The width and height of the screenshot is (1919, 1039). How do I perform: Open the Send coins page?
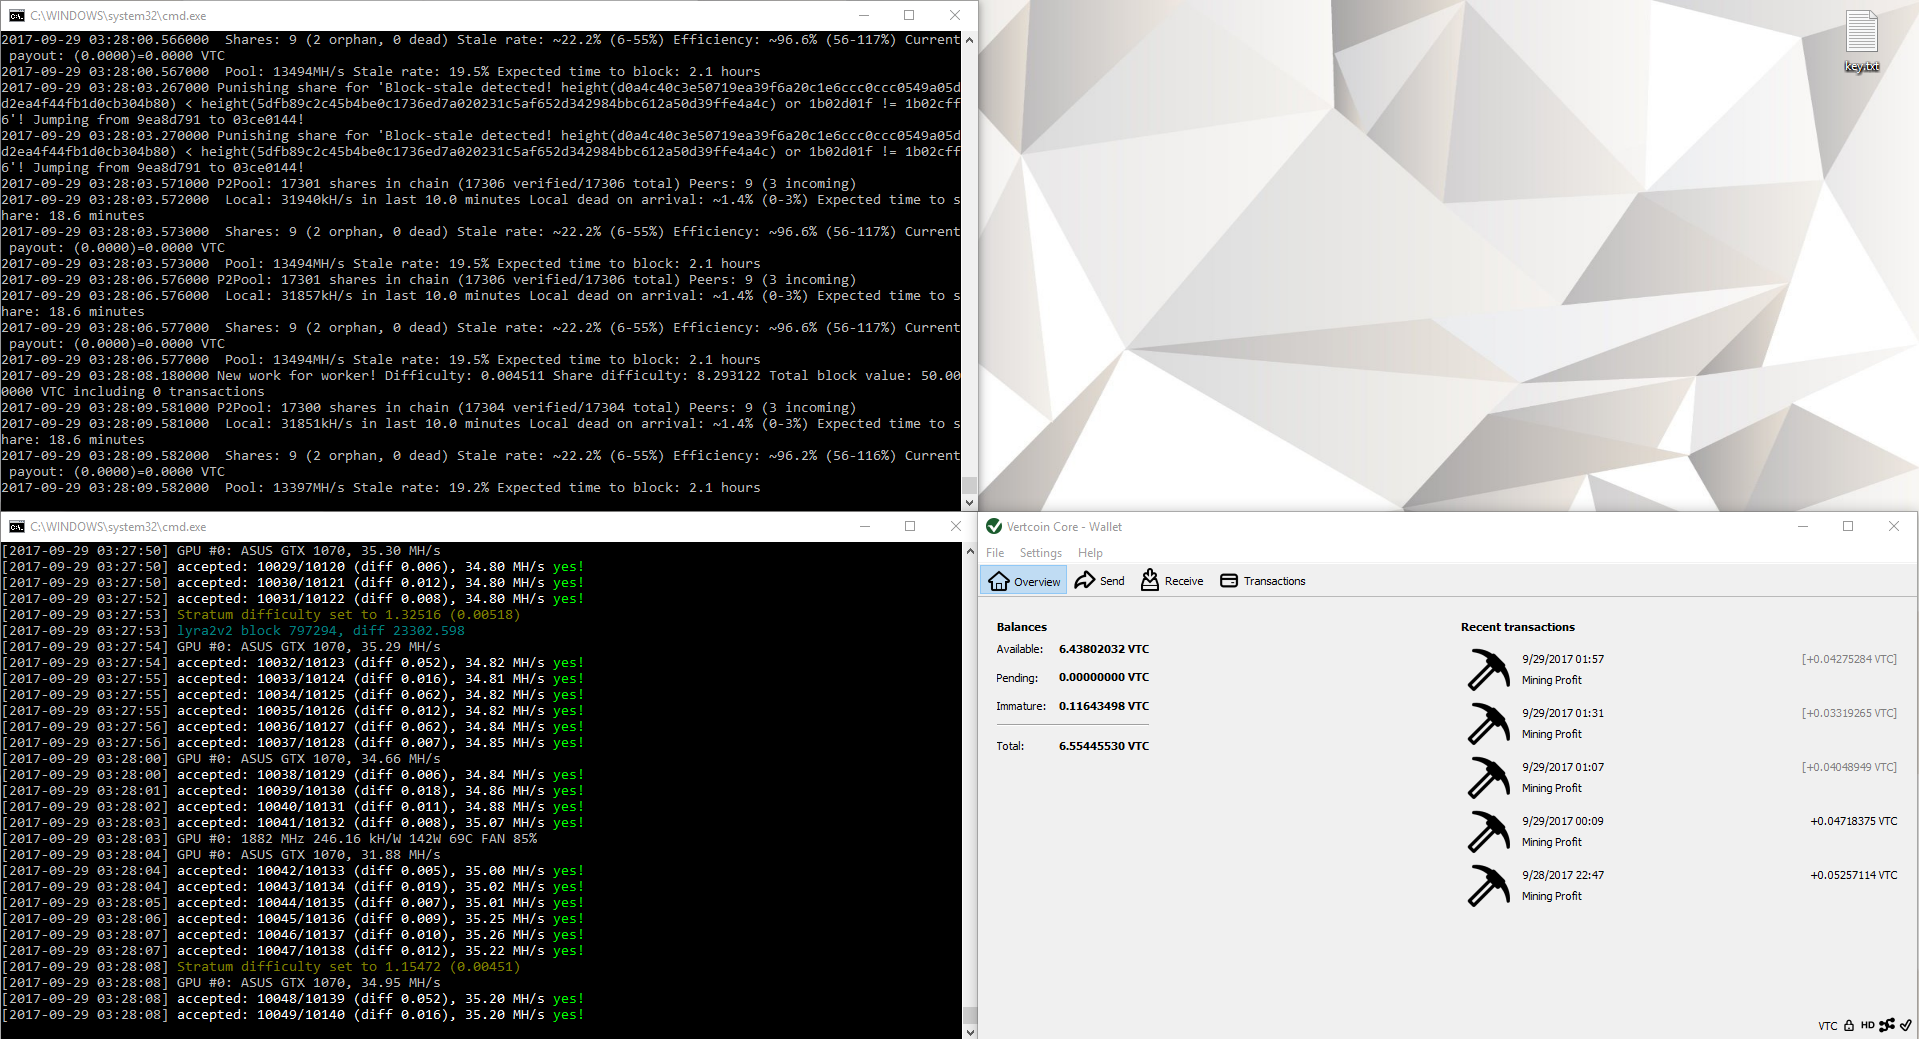coord(1099,581)
